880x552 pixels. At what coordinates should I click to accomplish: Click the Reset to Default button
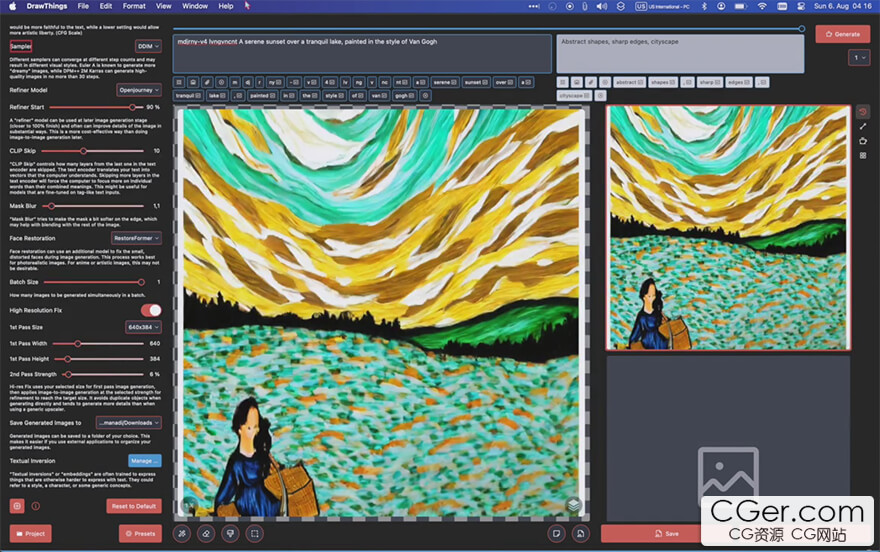pyautogui.click(x=134, y=506)
